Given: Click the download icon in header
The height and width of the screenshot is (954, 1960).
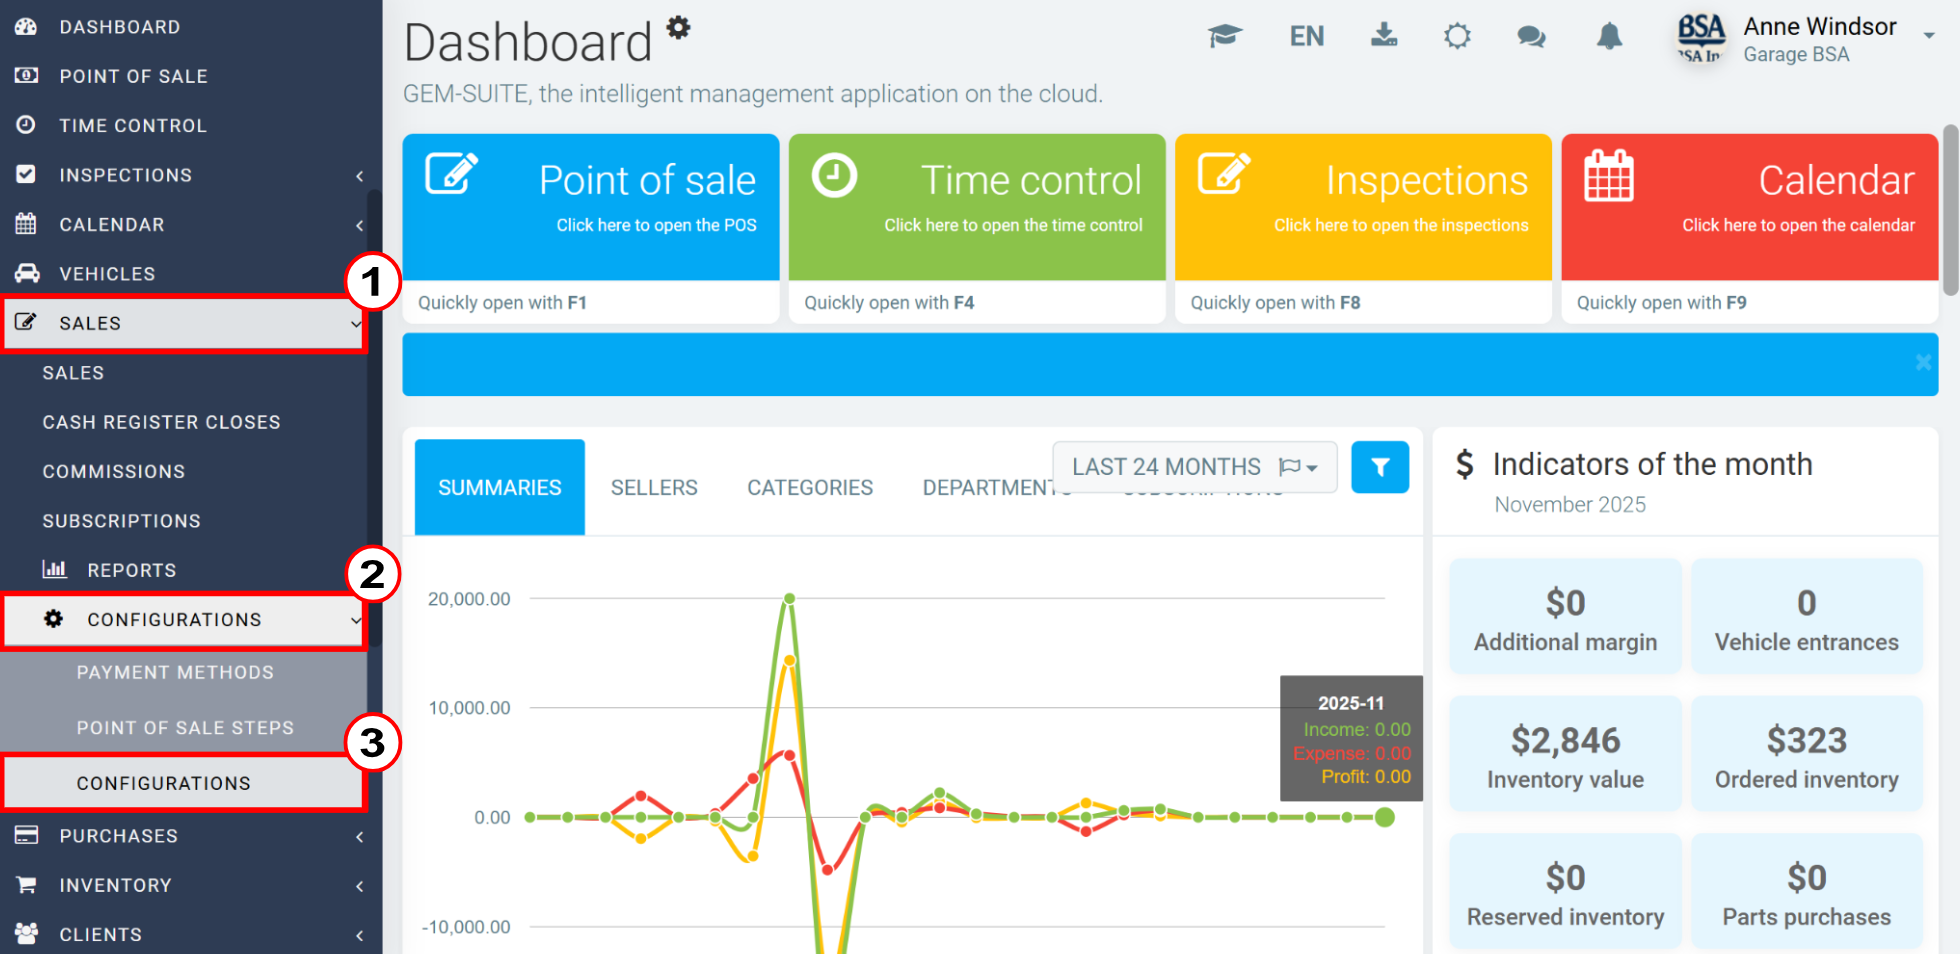Looking at the screenshot, I should [x=1384, y=36].
